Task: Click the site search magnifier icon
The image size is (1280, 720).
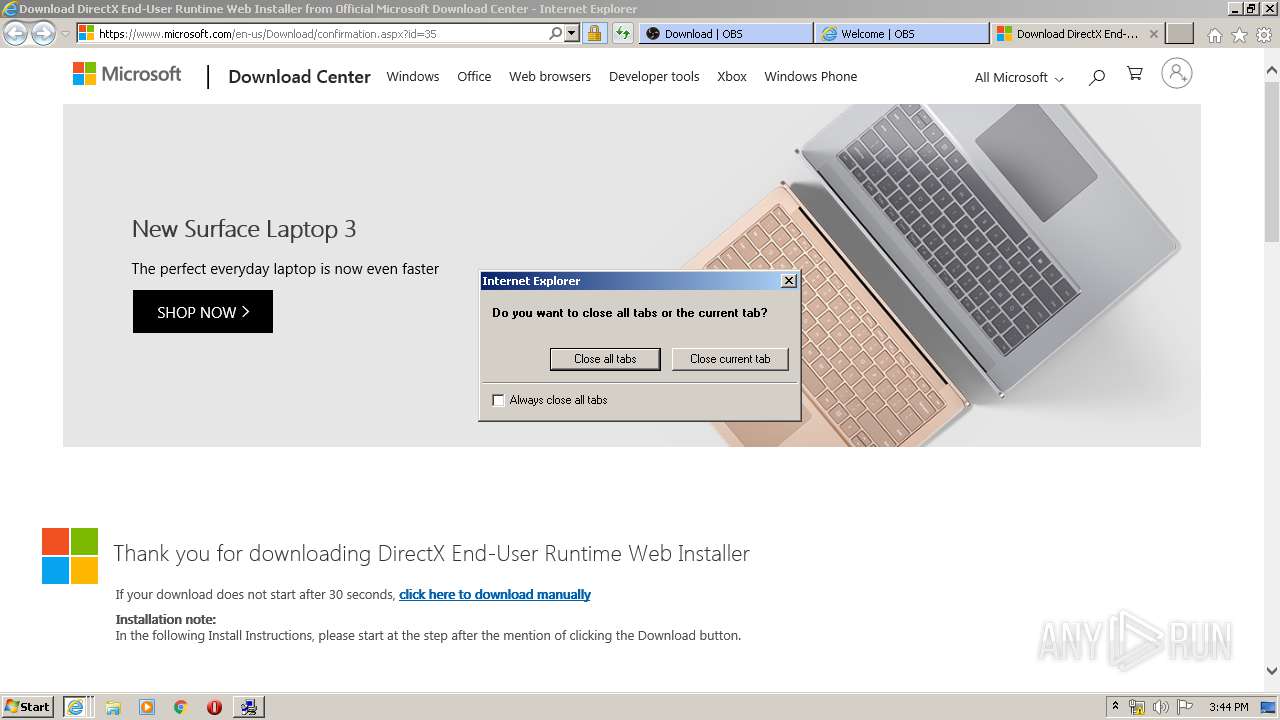Action: point(1097,76)
